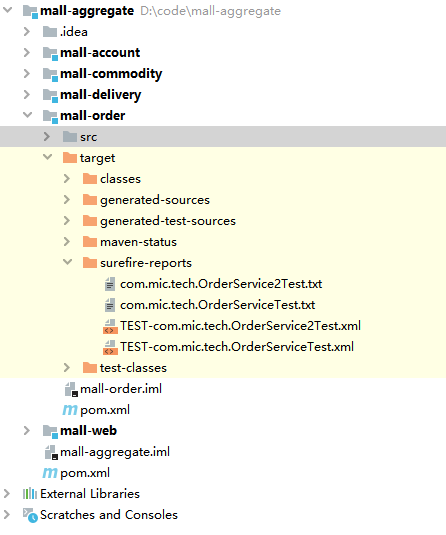Click the mall-web module icon
446x535 pixels.
[x=50, y=432]
